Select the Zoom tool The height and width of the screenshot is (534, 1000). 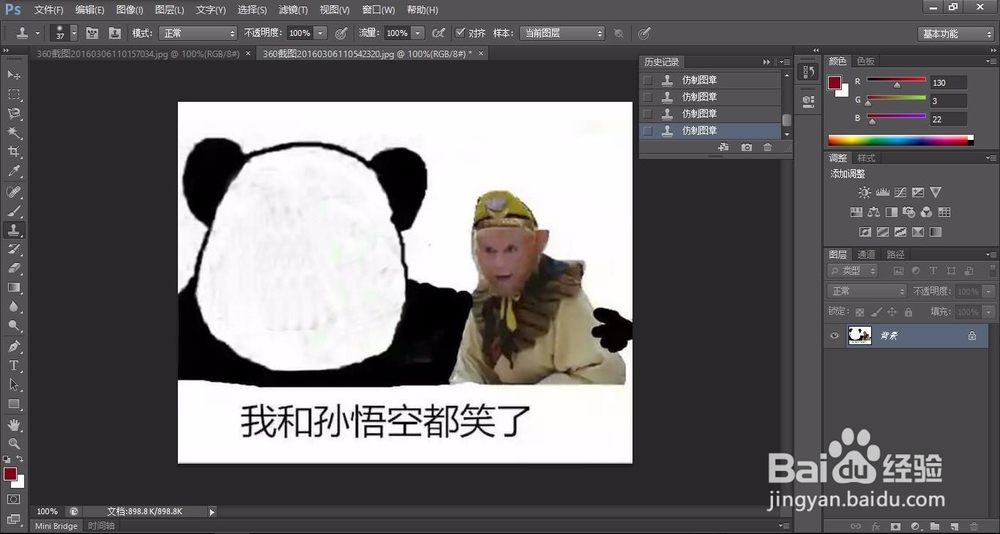(x=14, y=444)
